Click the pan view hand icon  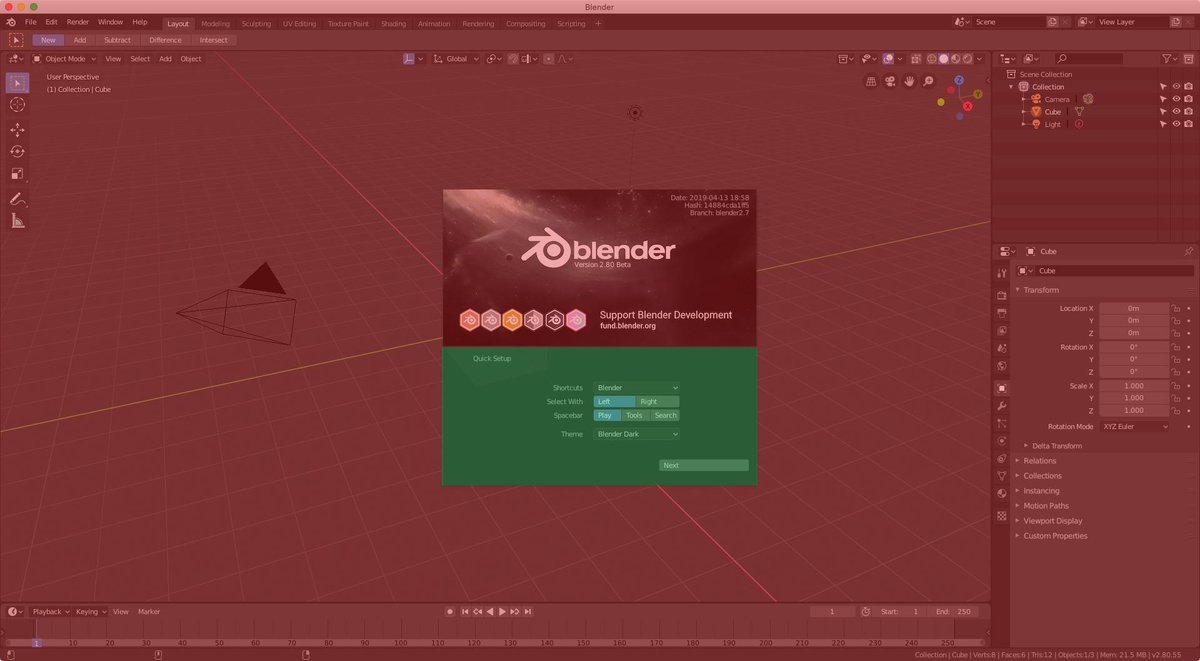(909, 81)
